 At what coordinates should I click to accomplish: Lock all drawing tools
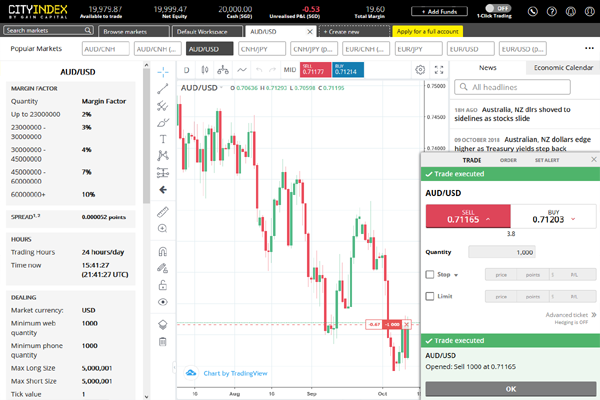[163, 285]
